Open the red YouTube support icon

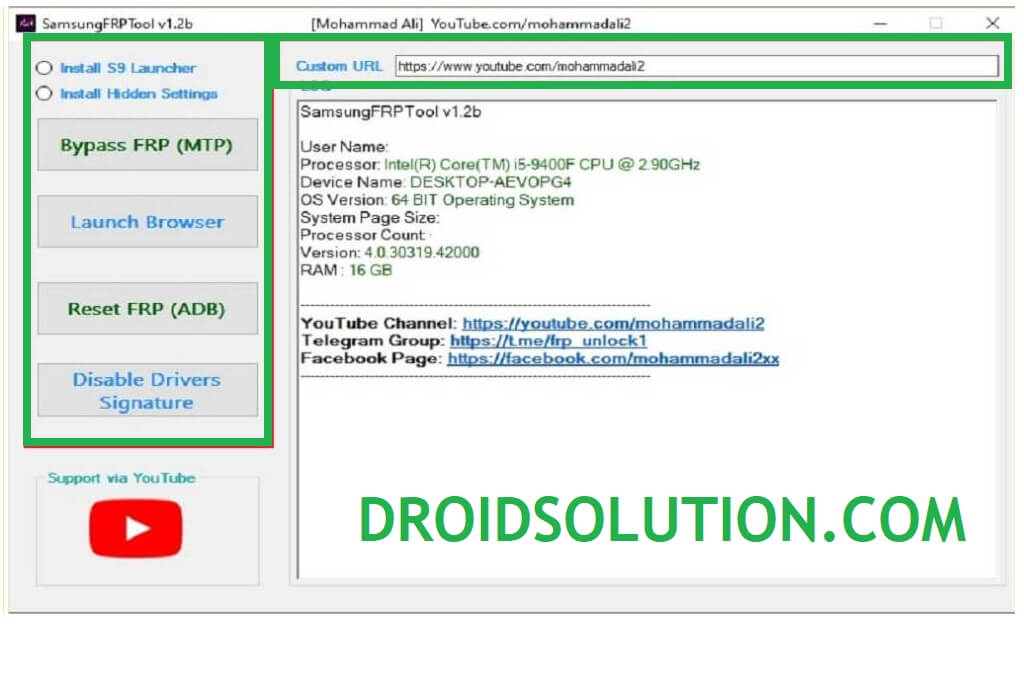136,528
